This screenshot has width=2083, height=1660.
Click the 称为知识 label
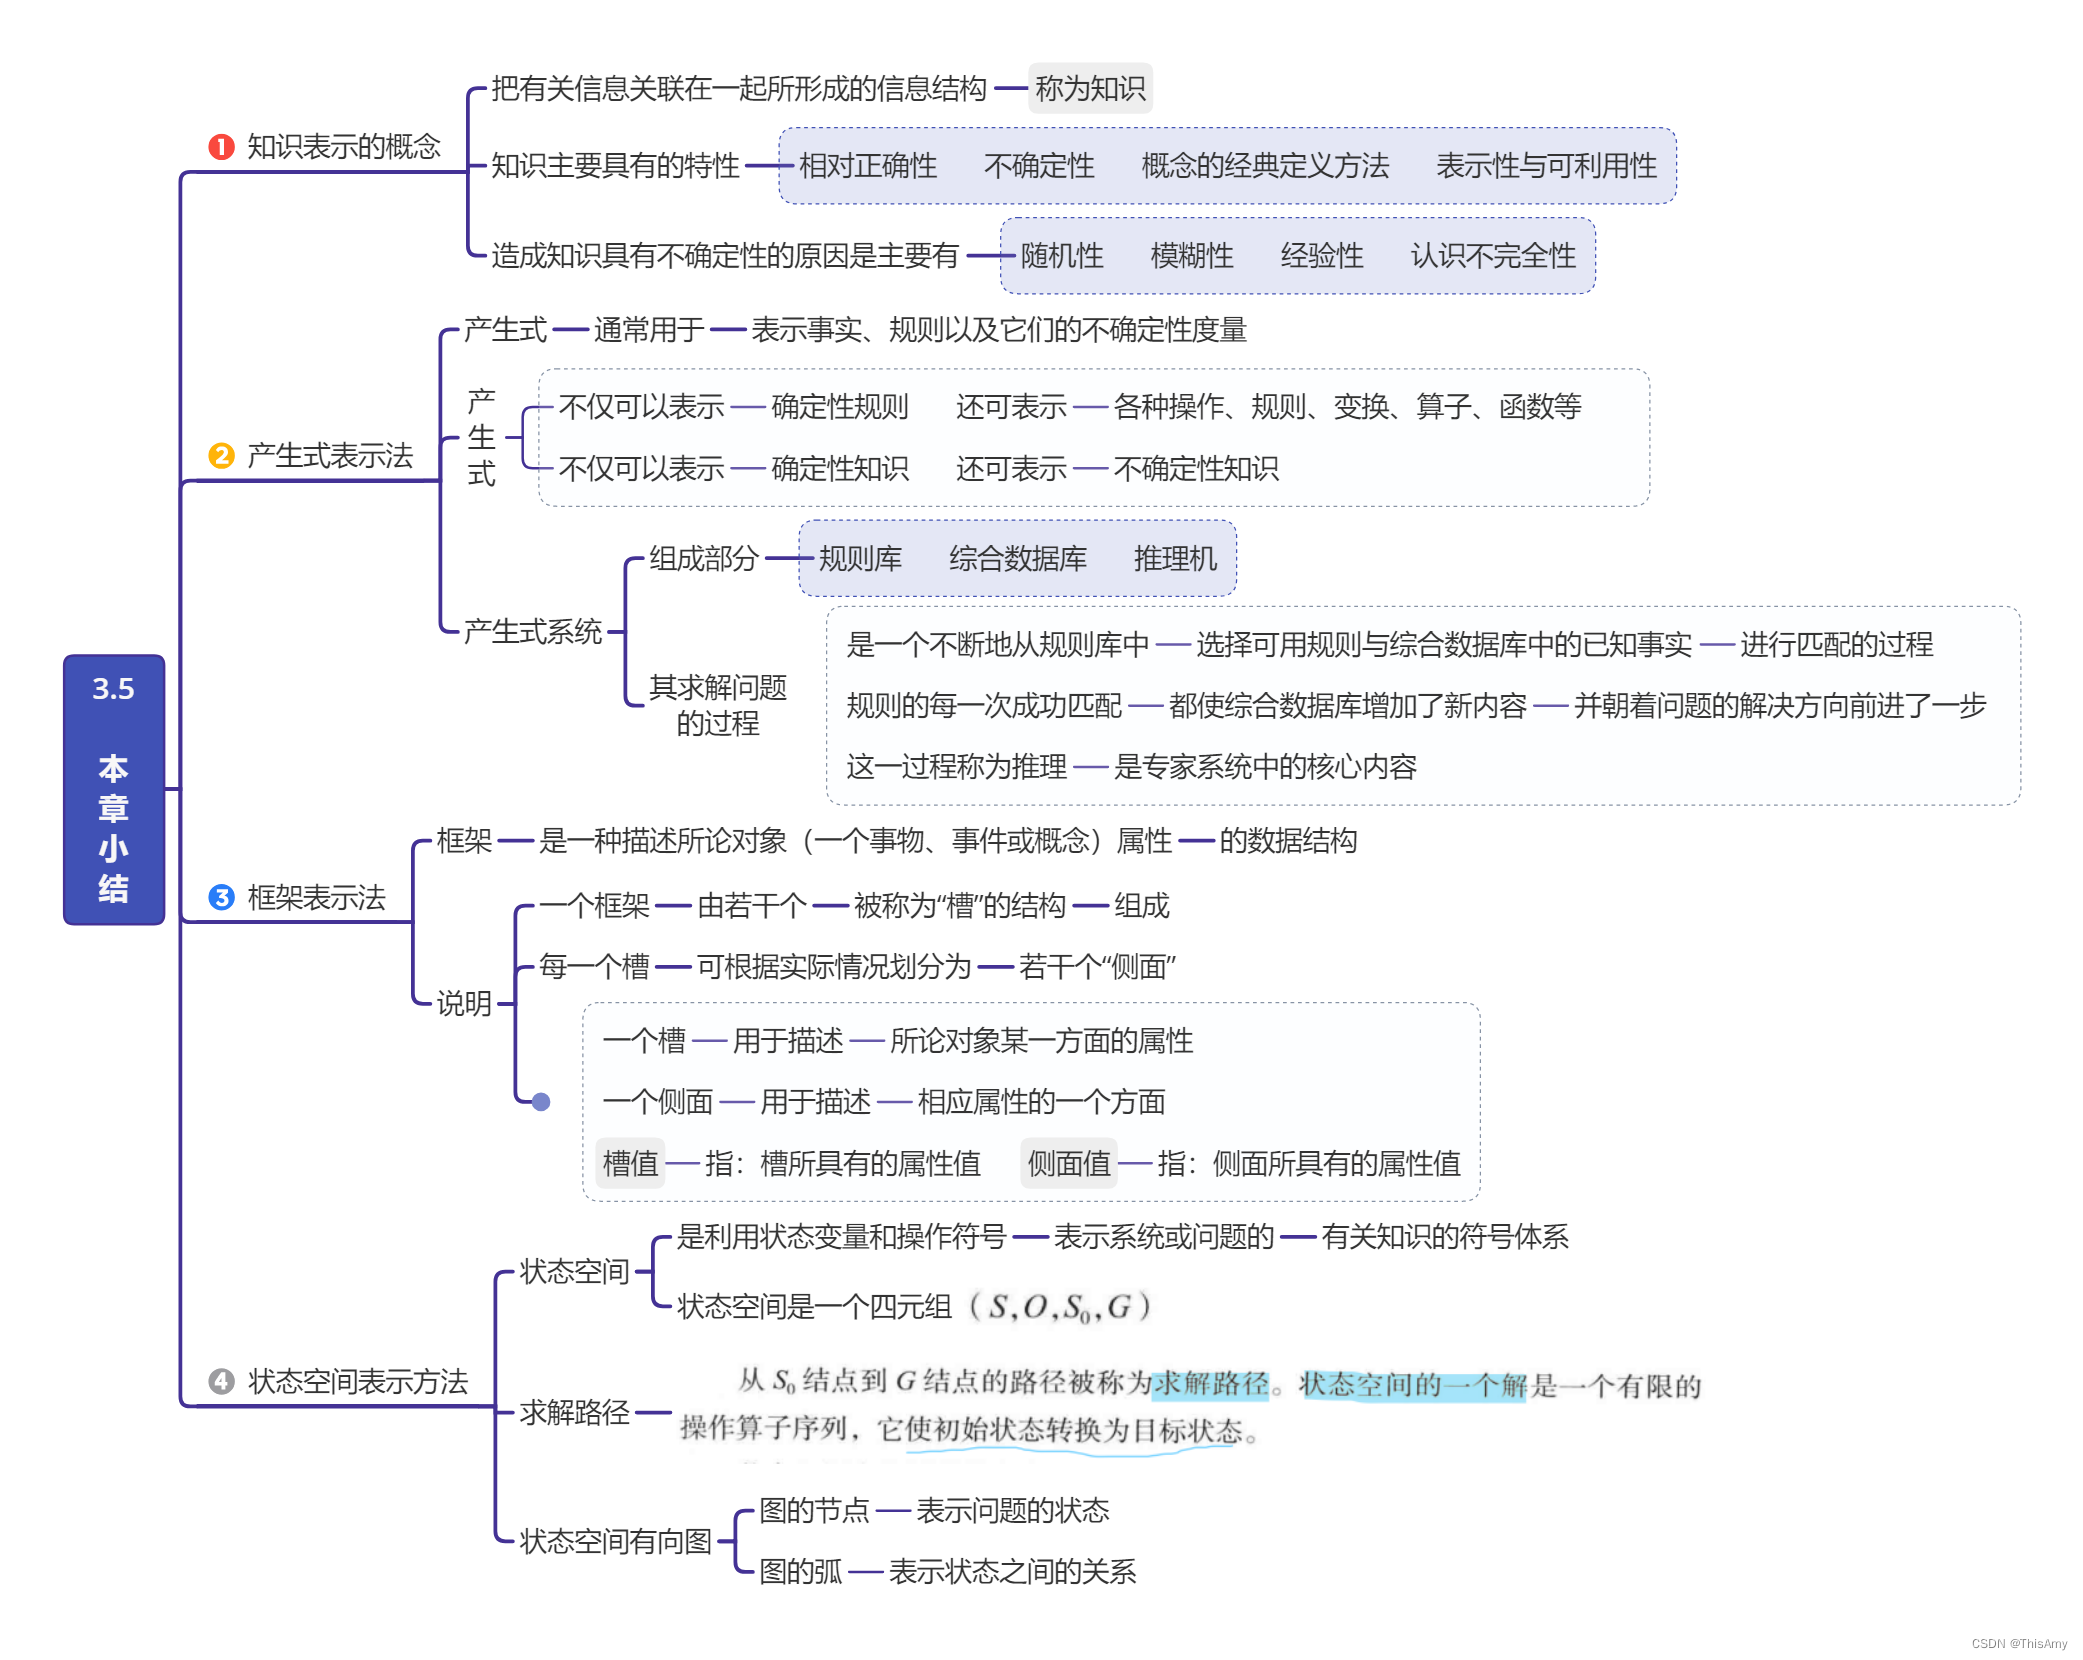point(1090,89)
